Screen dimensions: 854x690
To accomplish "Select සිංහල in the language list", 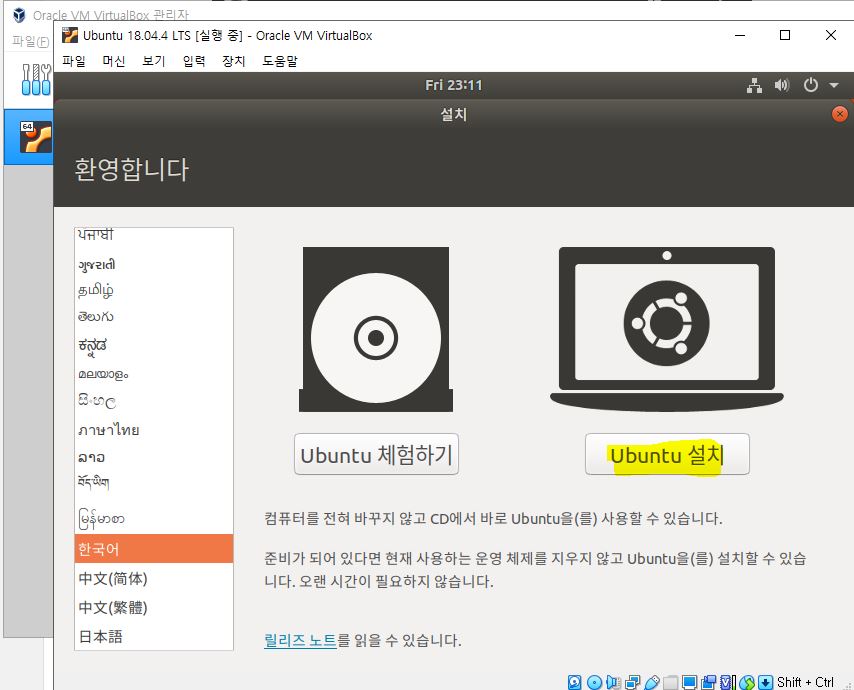I will (x=154, y=402).
